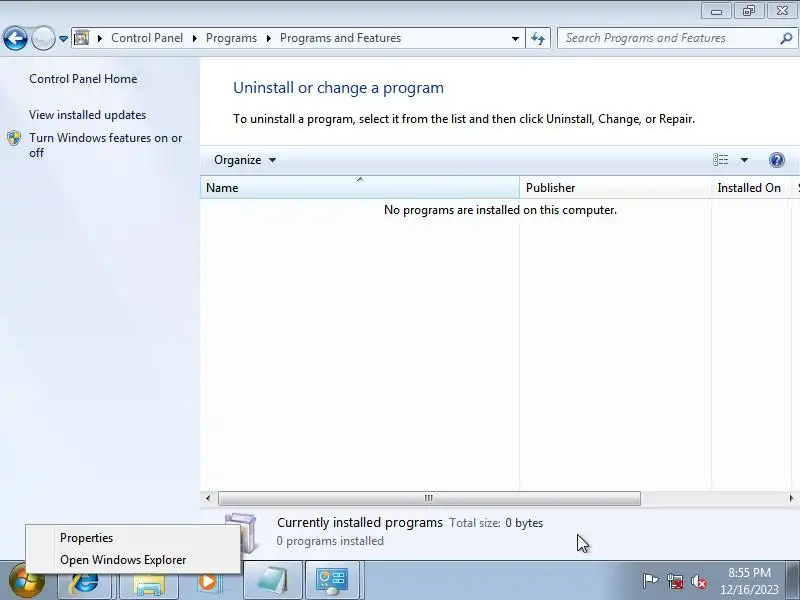800x600 pixels.
Task: Open help with the blue question icon
Action: tap(777, 160)
